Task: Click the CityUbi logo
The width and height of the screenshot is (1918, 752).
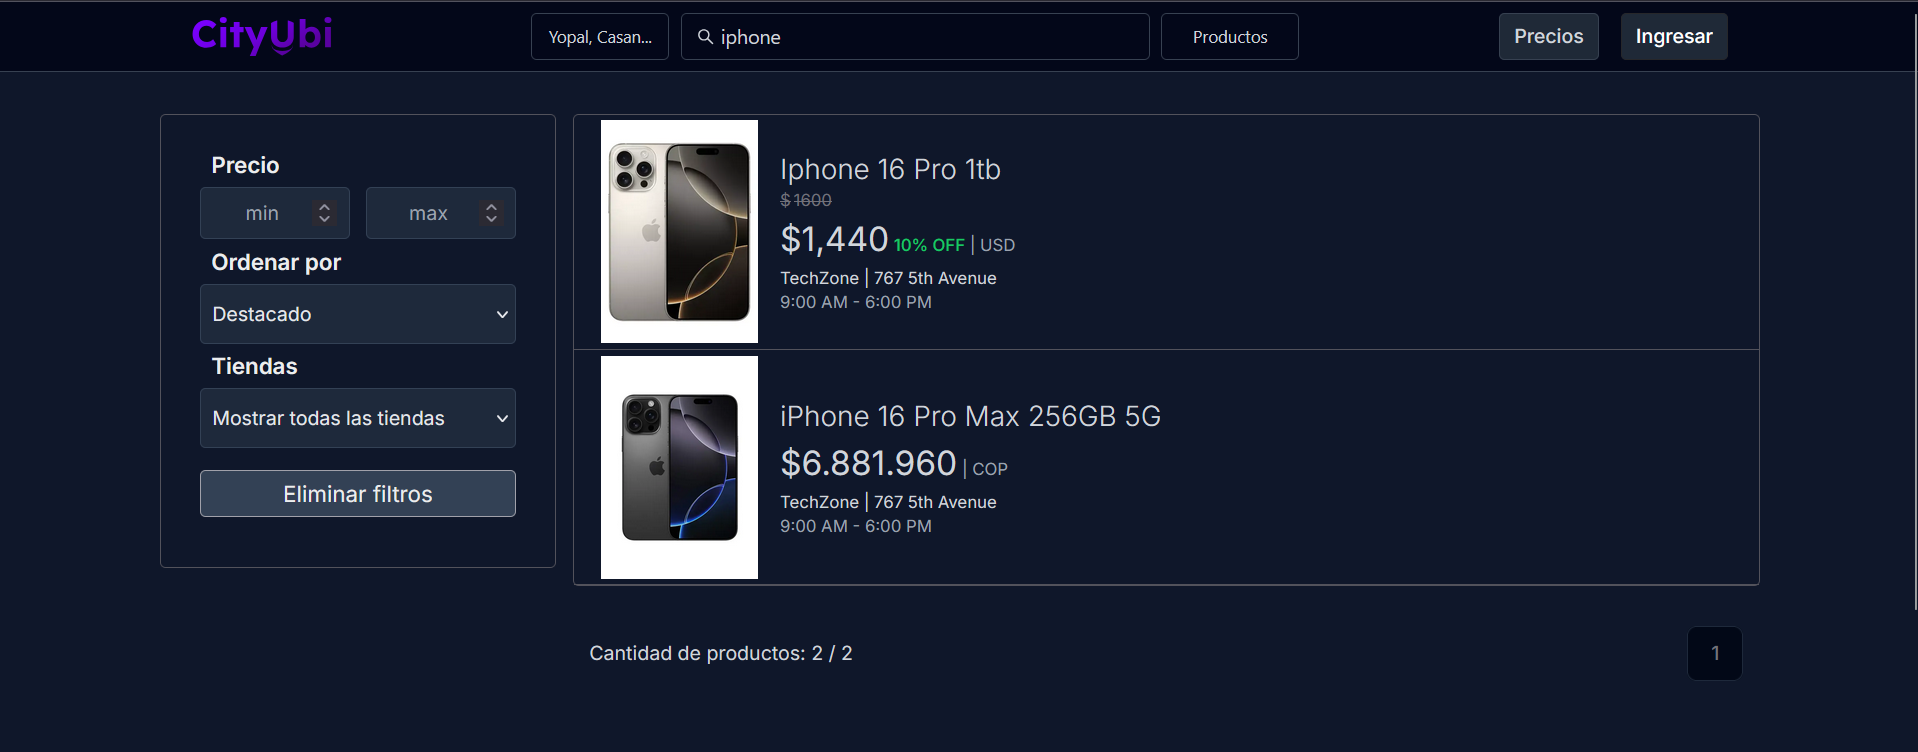Action: [262, 36]
